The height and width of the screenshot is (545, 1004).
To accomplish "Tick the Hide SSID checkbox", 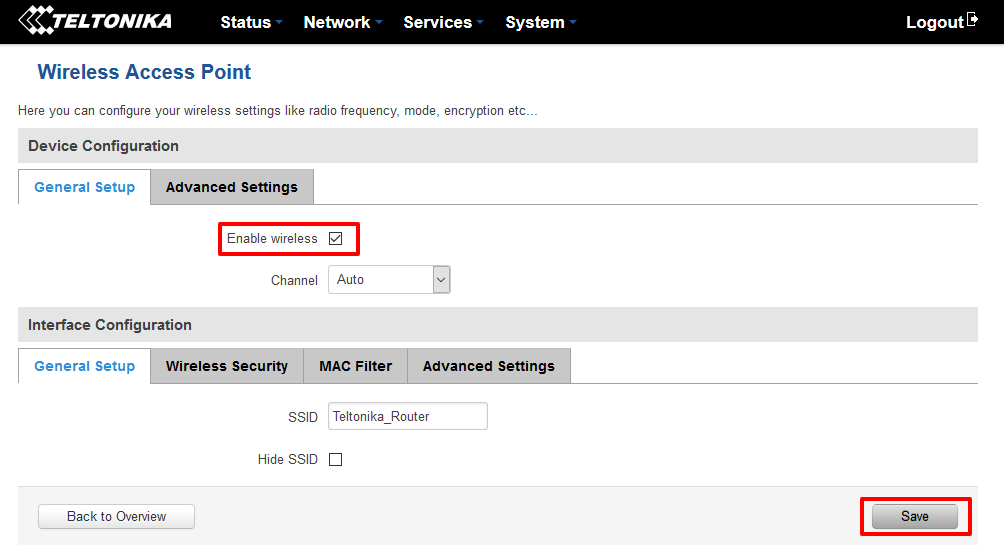I will coord(336,460).
